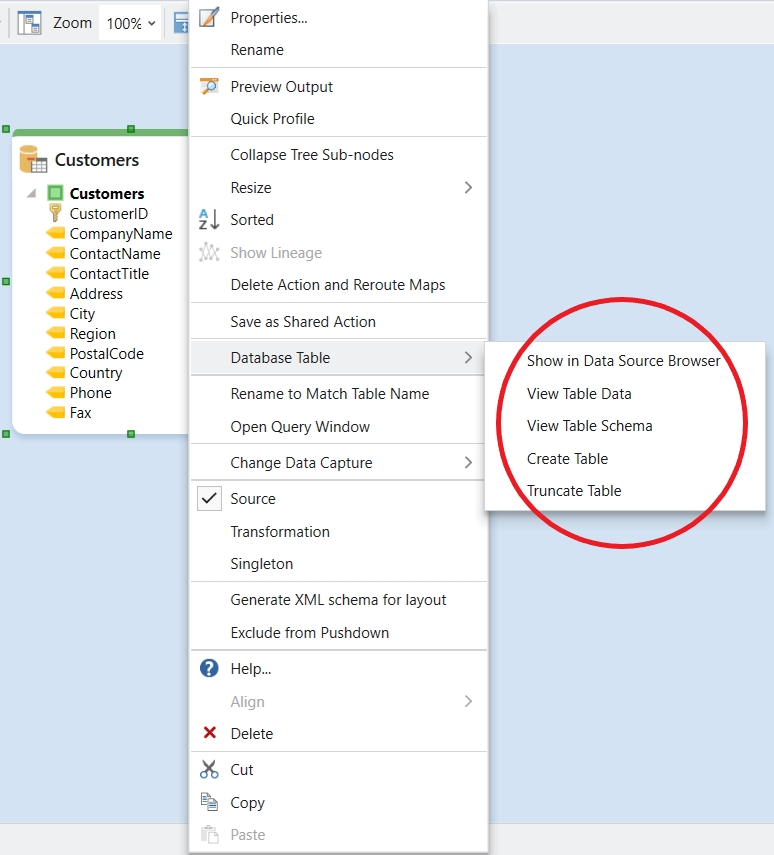Toggle the checked Source option
The width and height of the screenshot is (774, 855).
pos(253,499)
